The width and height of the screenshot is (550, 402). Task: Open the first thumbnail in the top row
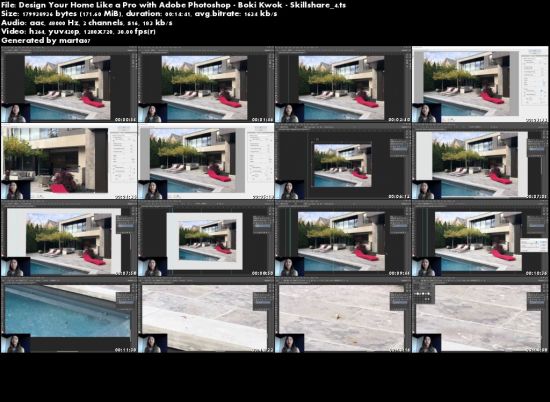point(69,84)
